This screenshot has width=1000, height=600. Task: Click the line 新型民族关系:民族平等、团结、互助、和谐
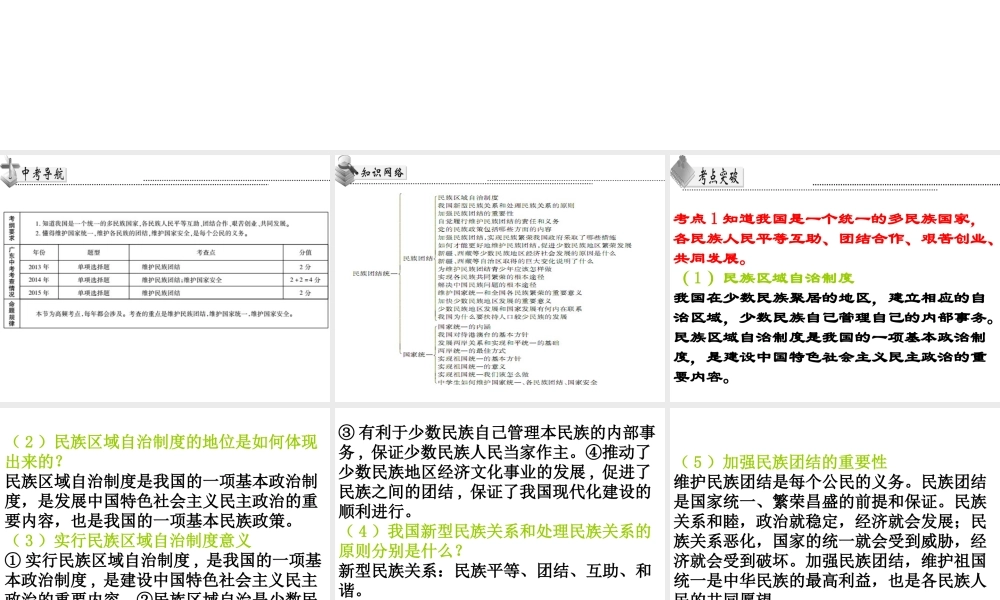495,580
